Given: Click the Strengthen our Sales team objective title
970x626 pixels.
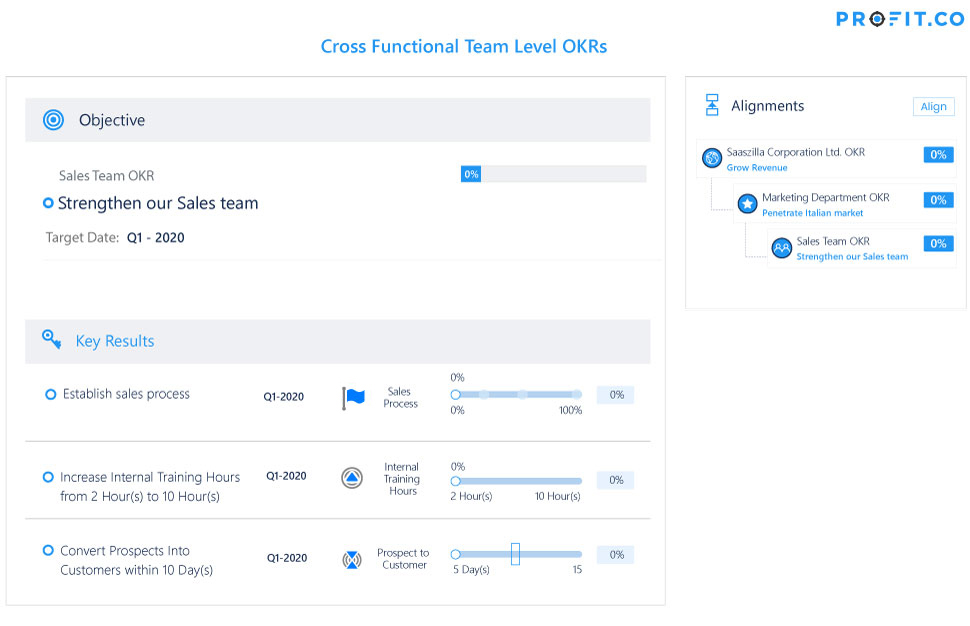Looking at the screenshot, I should tap(158, 203).
